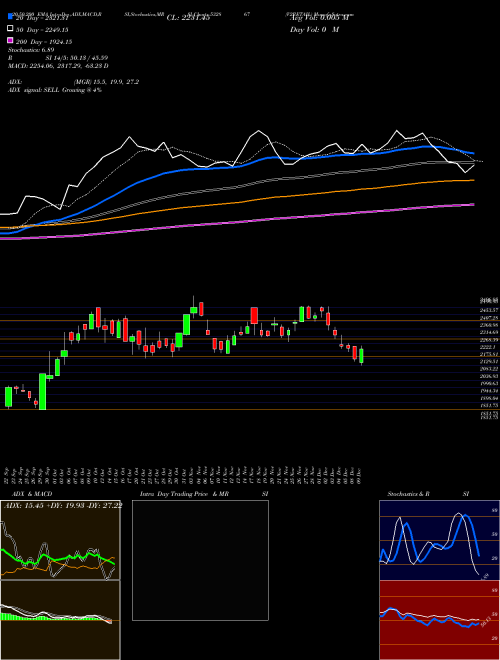
Task: Open the blue Stochastics chart panel
Action: (x=439, y=540)
